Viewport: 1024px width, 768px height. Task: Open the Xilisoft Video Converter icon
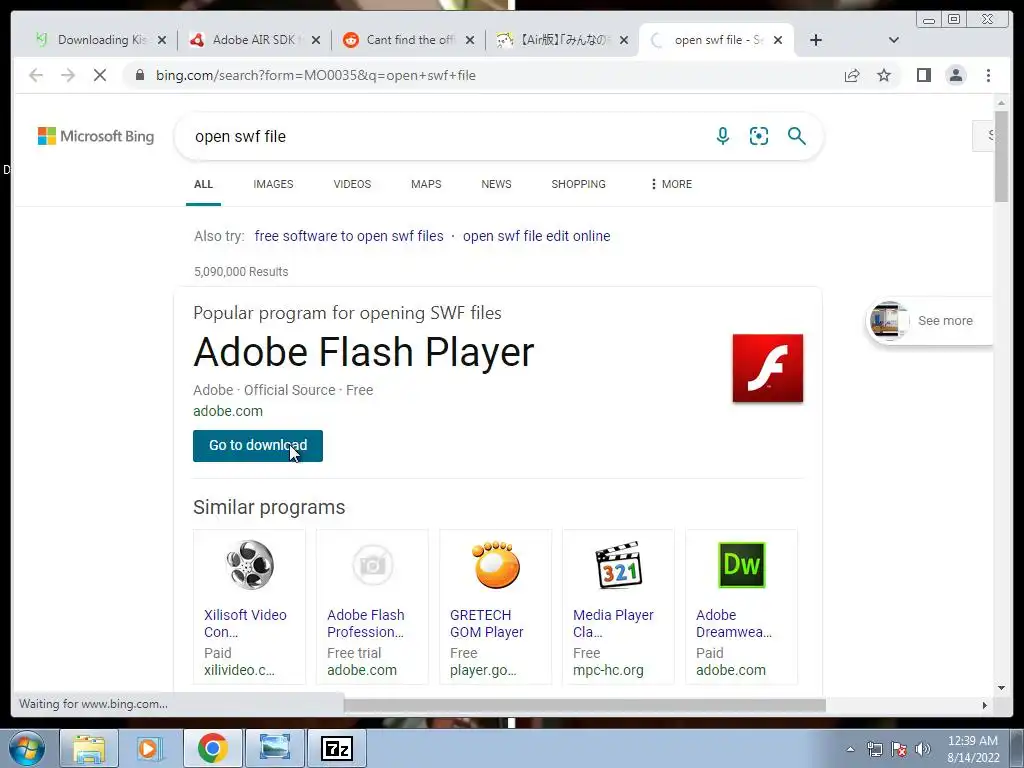(249, 565)
